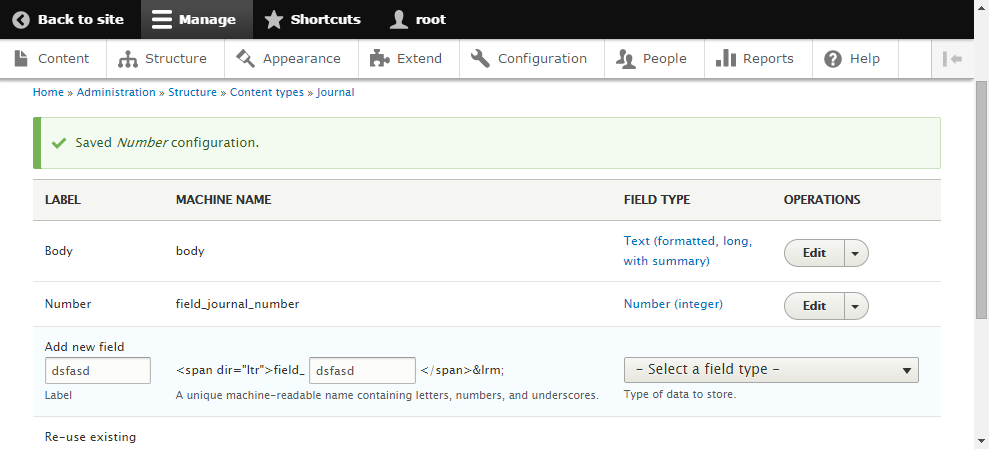Open the Content admin section
This screenshot has height=449, width=989.
click(51, 59)
